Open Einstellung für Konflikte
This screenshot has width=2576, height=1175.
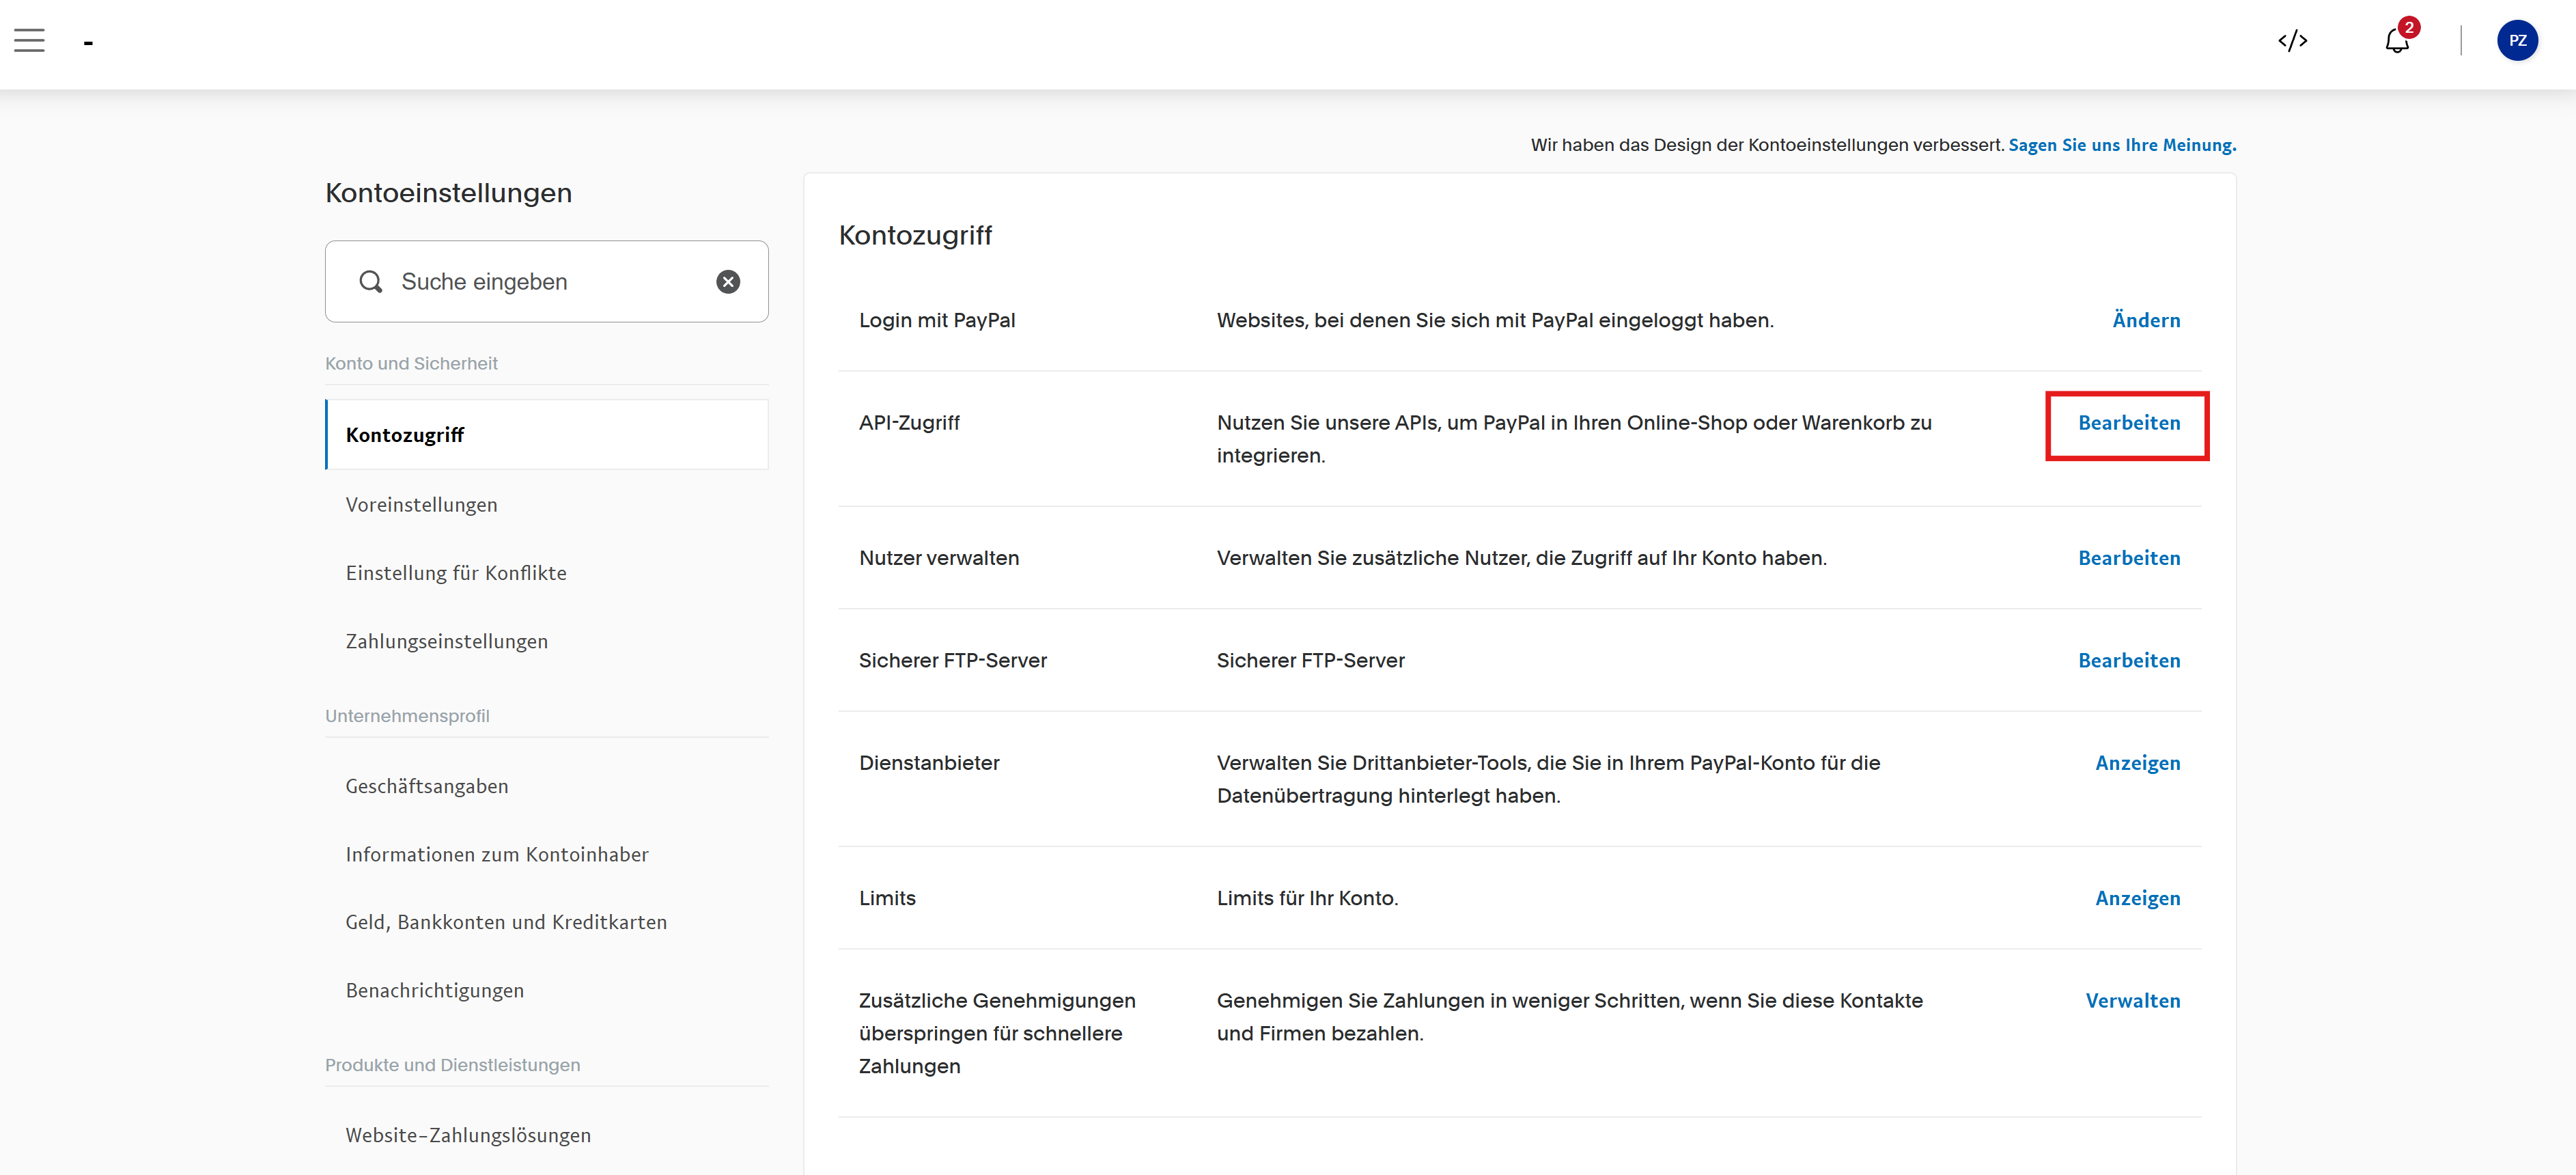(455, 573)
